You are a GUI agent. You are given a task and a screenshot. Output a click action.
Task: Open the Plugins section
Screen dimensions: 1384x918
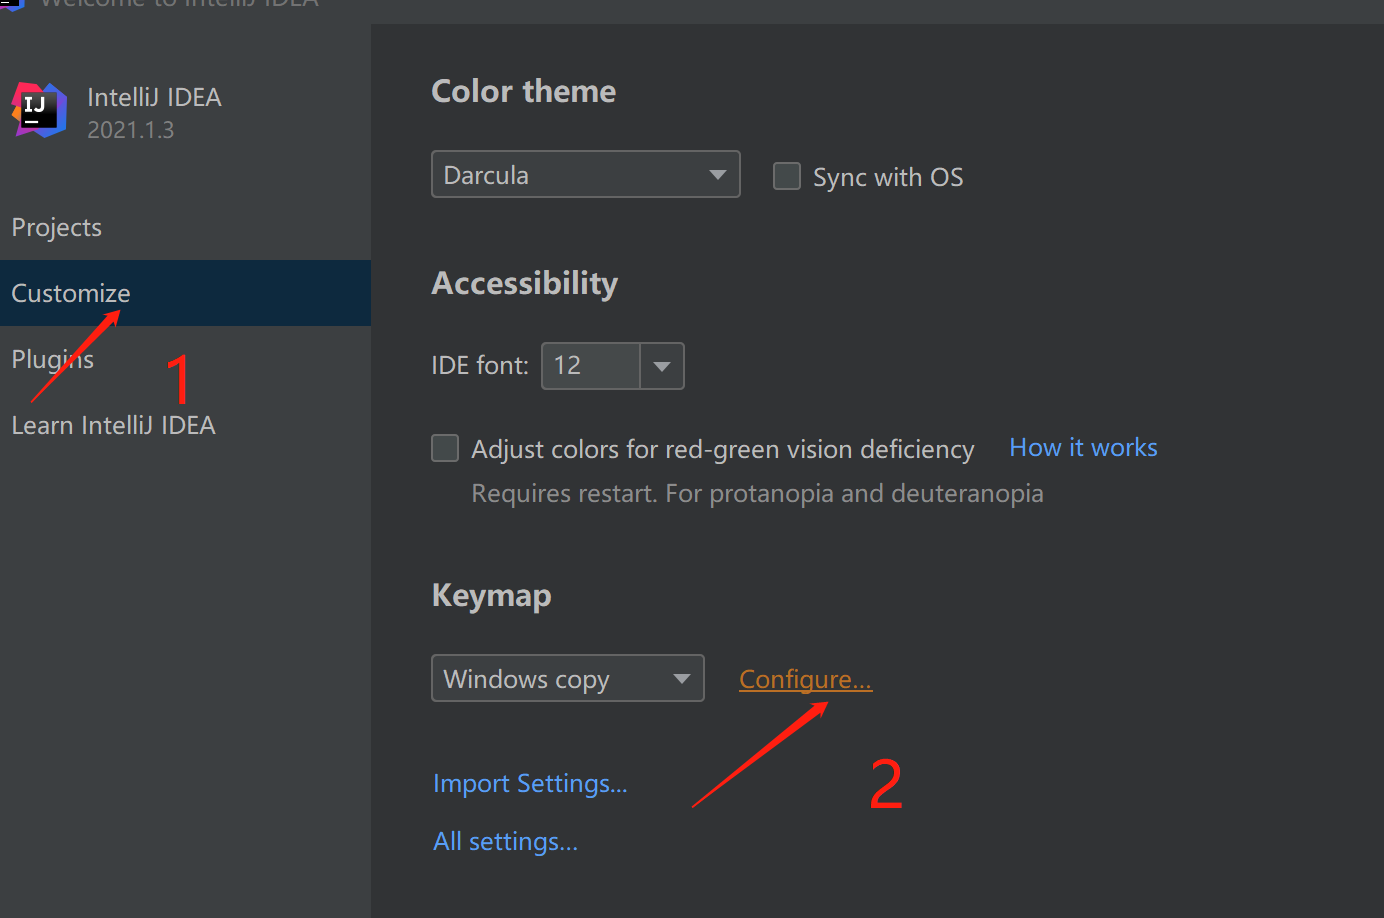[x=53, y=359]
